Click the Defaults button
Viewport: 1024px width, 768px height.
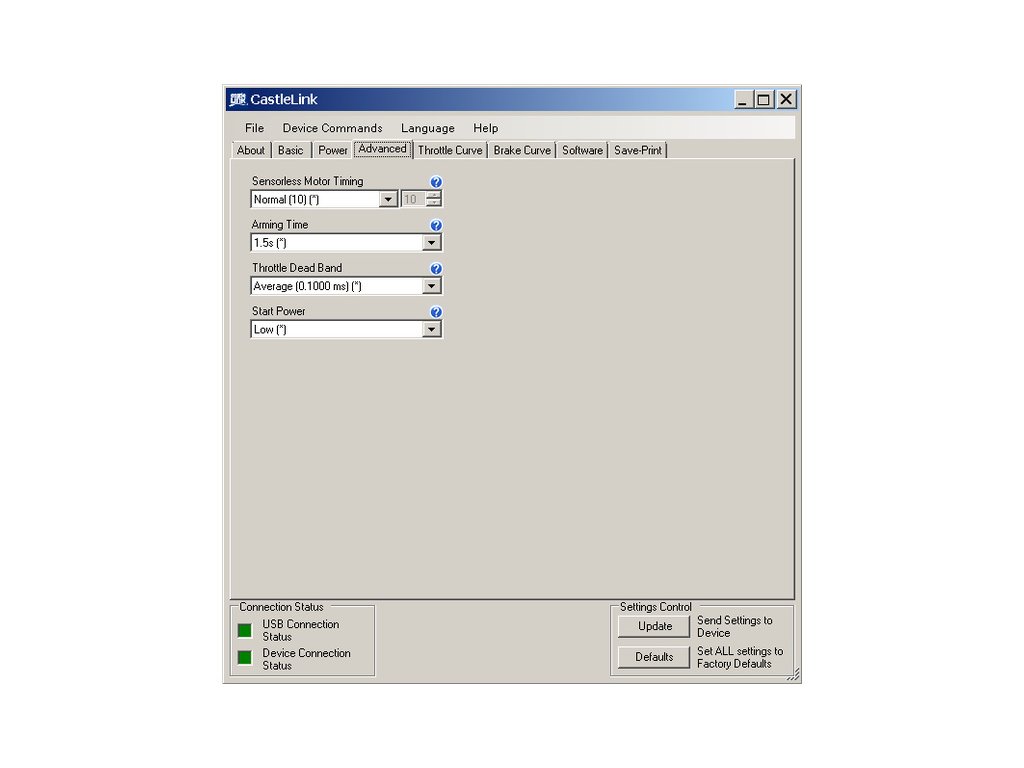click(654, 657)
